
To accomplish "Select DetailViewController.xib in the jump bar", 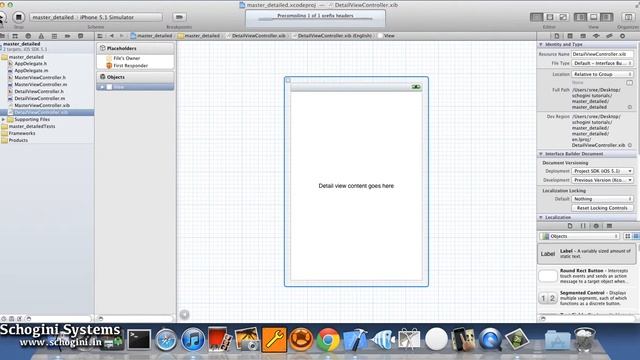I will click(256, 36).
